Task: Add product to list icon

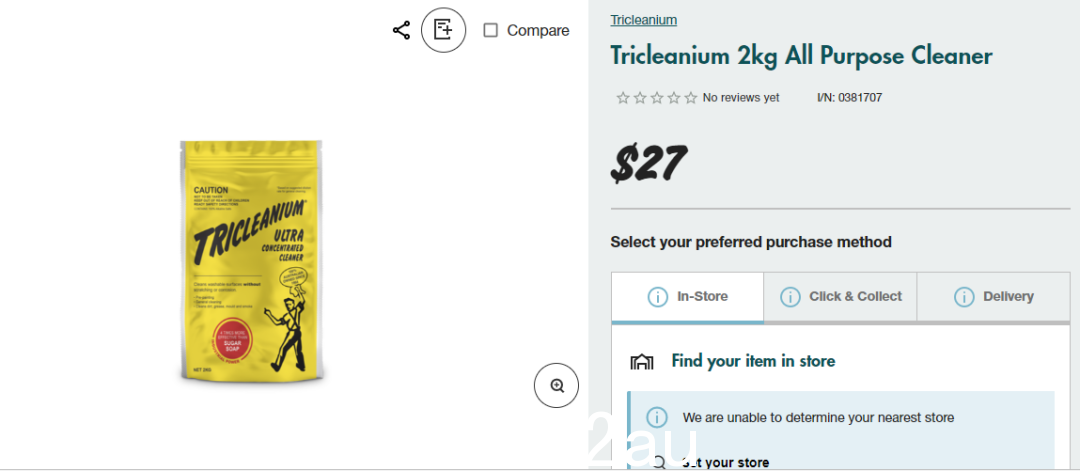Action: pyautogui.click(x=444, y=30)
